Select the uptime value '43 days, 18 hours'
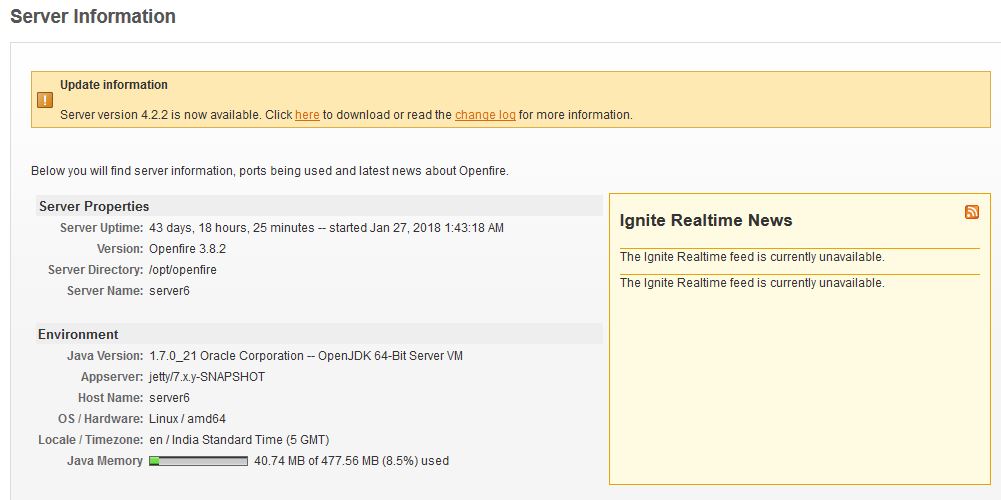This screenshot has height=500, width=1001. coord(199,227)
